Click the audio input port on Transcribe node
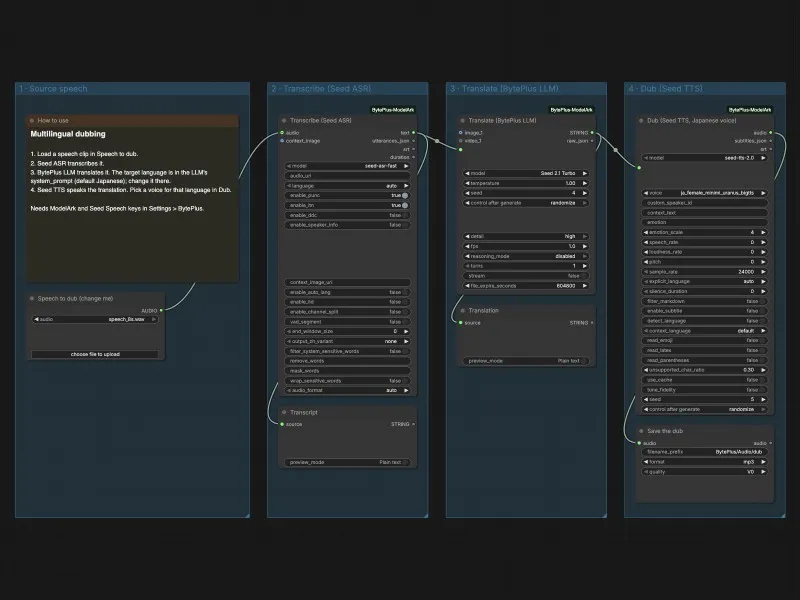Viewport: 800px width, 600px height. click(x=282, y=133)
